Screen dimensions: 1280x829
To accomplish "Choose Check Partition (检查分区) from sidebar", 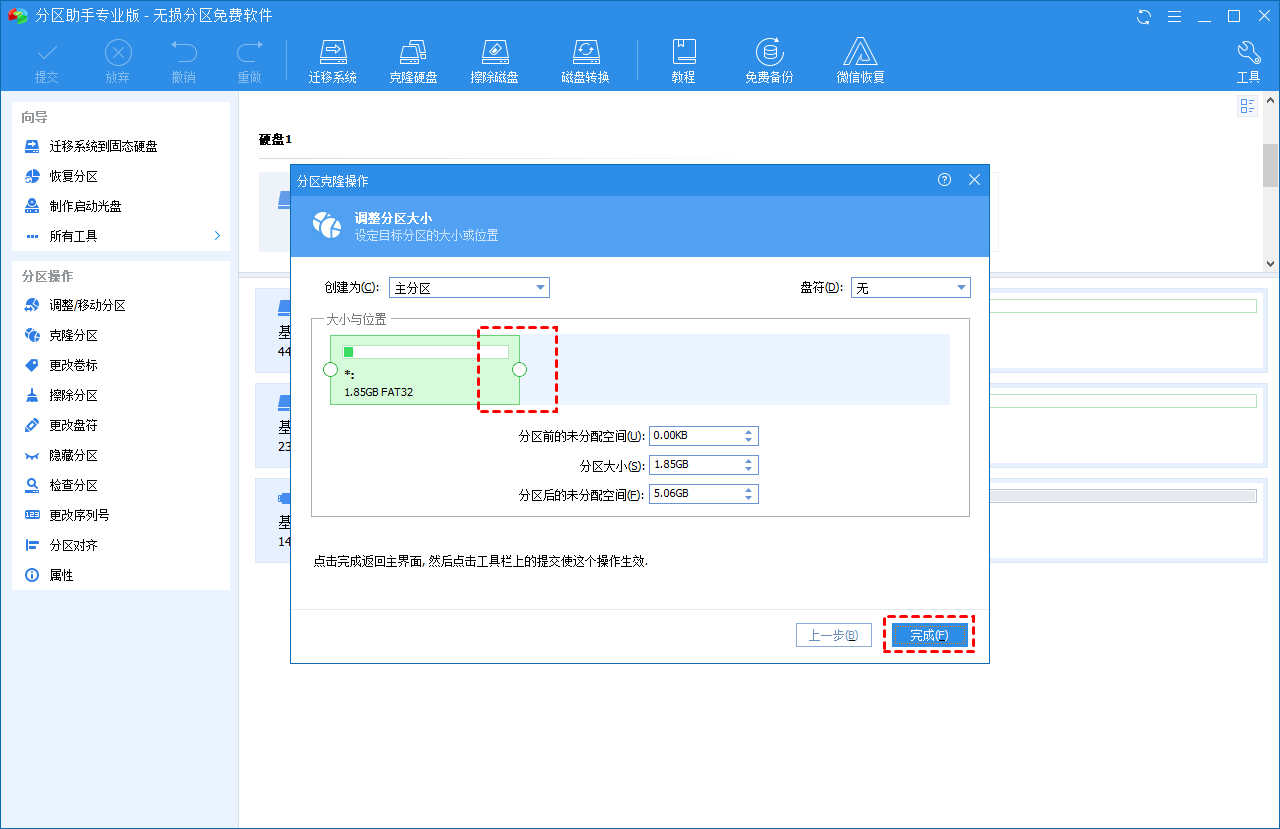I will [x=74, y=486].
